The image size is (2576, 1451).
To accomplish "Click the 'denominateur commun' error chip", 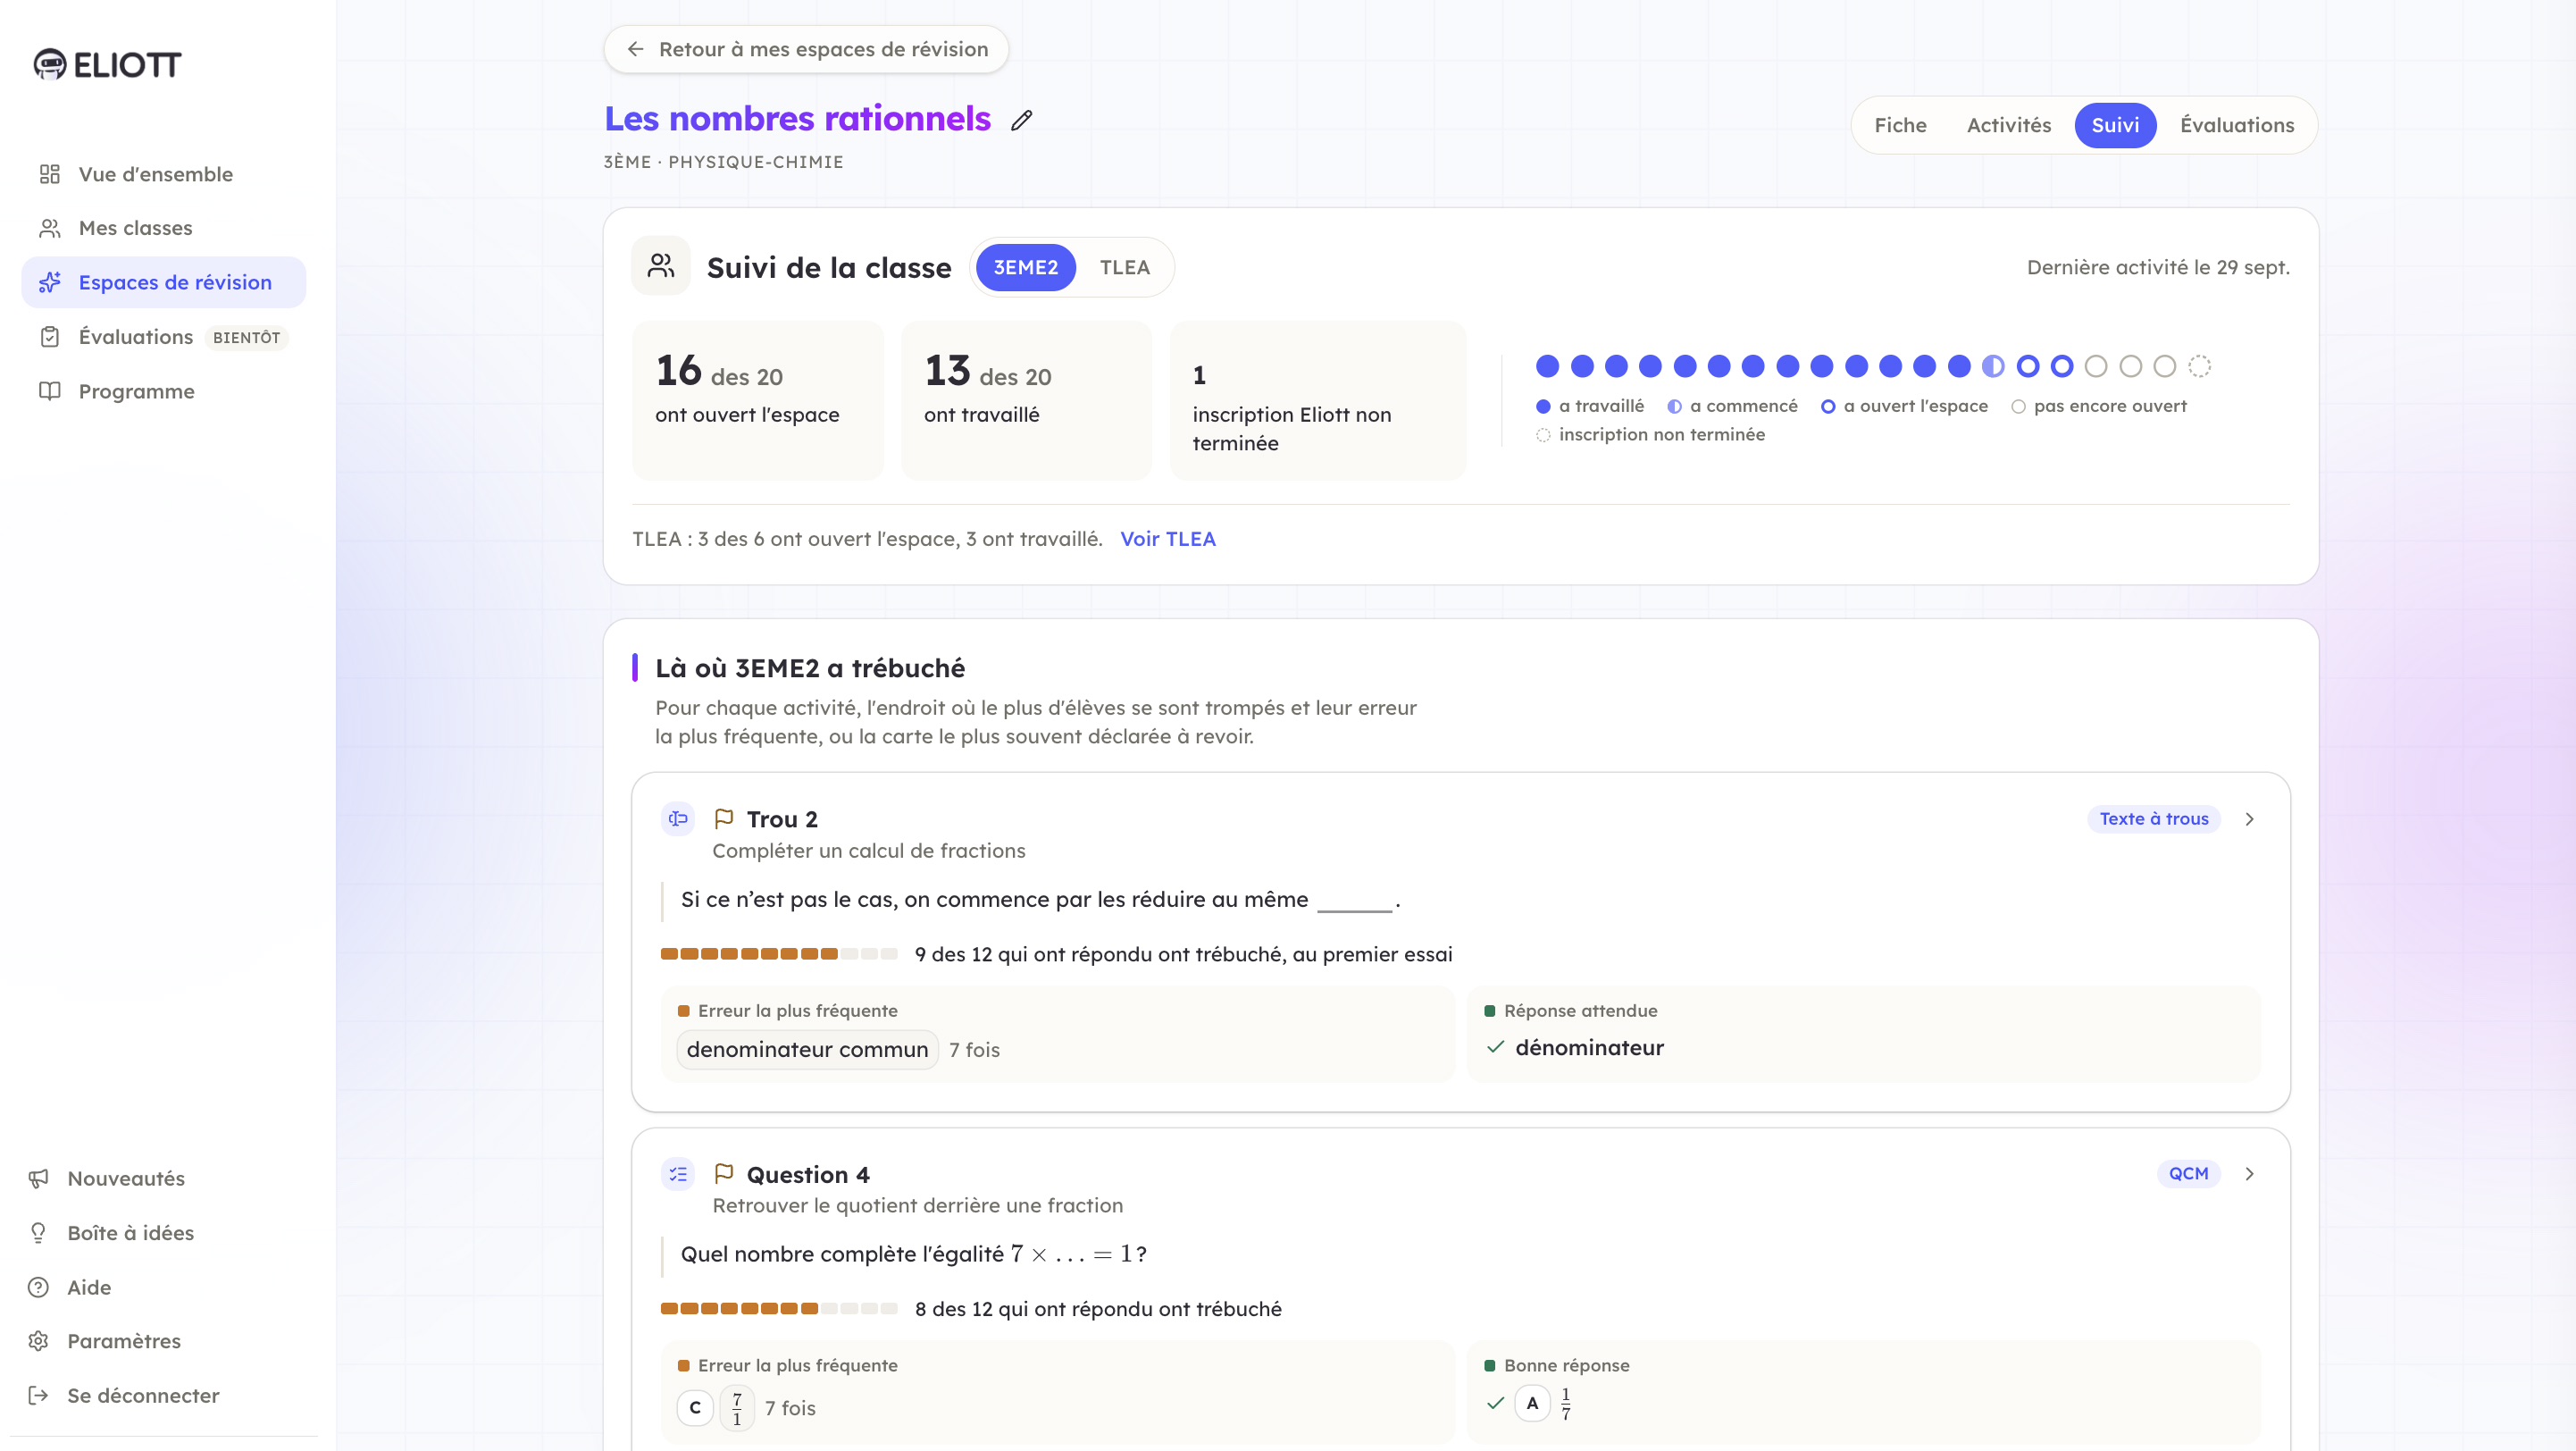I will (807, 1050).
